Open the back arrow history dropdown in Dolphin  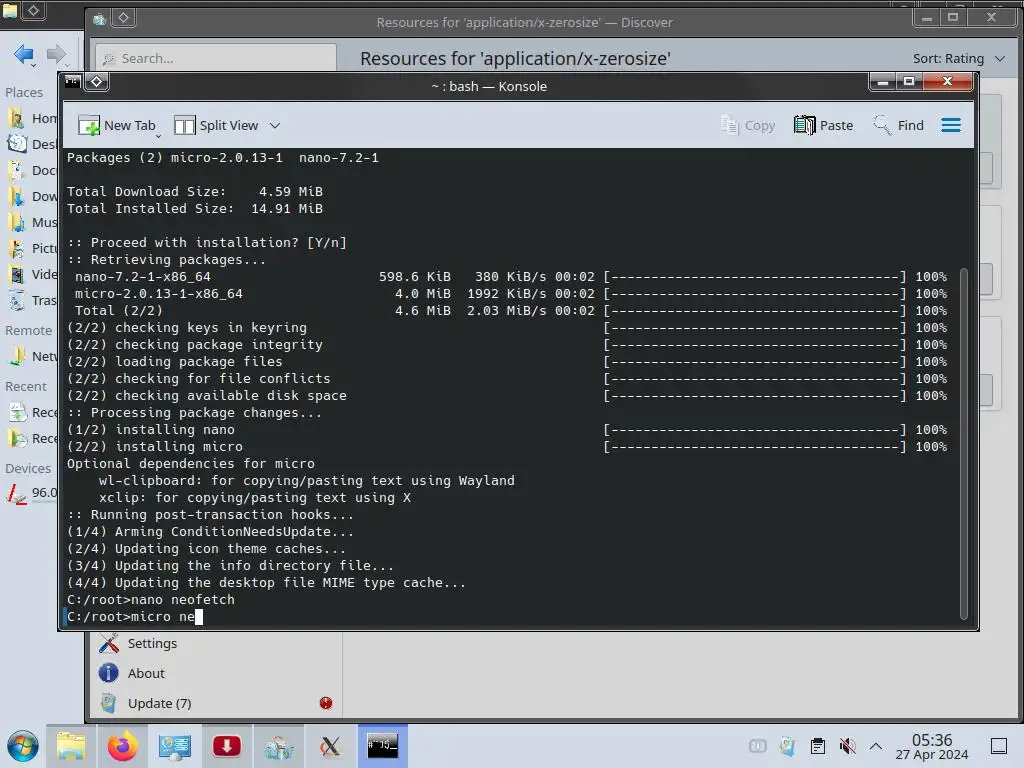[34, 65]
